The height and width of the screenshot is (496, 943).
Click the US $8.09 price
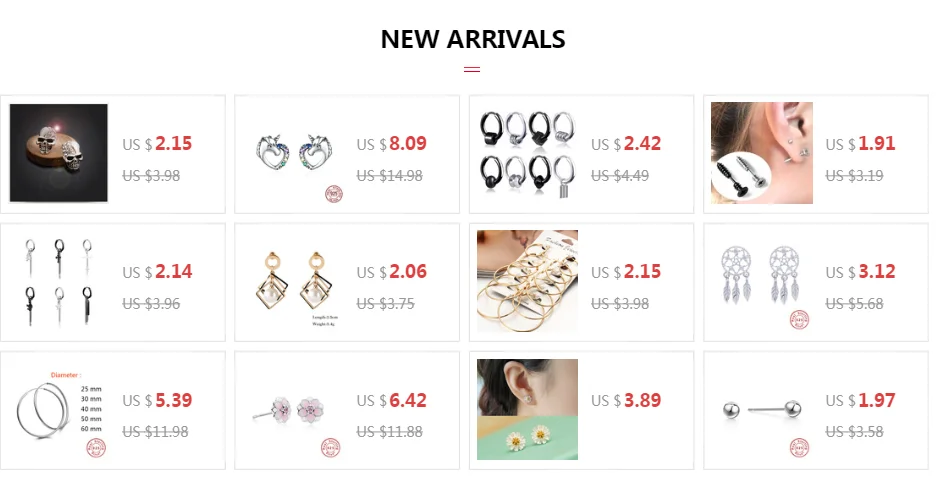392,144
